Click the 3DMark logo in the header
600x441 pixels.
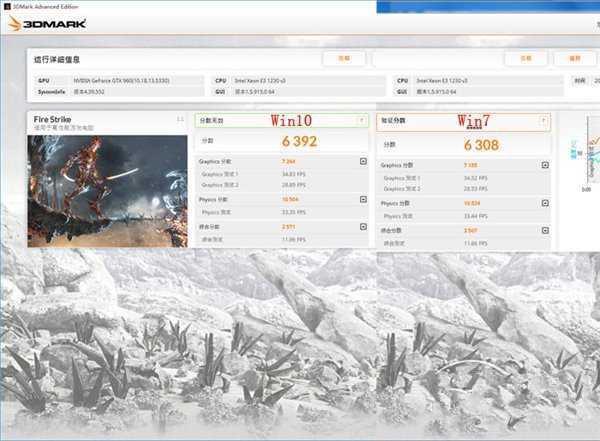tap(47, 24)
